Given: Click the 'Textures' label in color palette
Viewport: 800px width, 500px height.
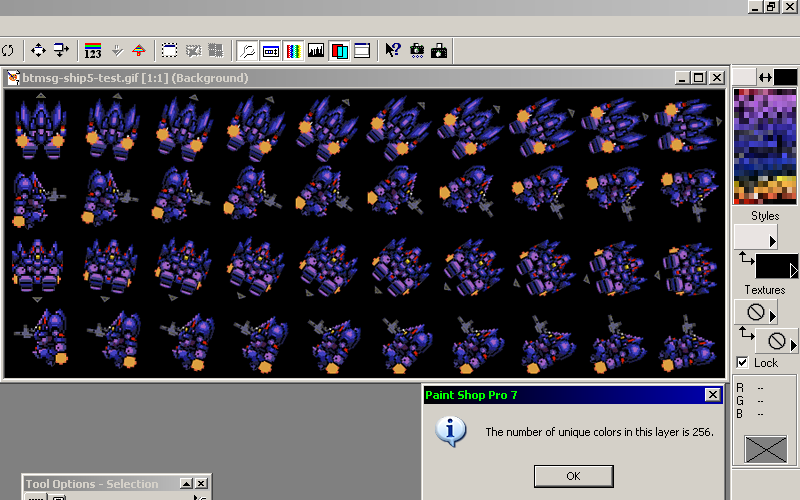Looking at the screenshot, I should pyautogui.click(x=765, y=290).
